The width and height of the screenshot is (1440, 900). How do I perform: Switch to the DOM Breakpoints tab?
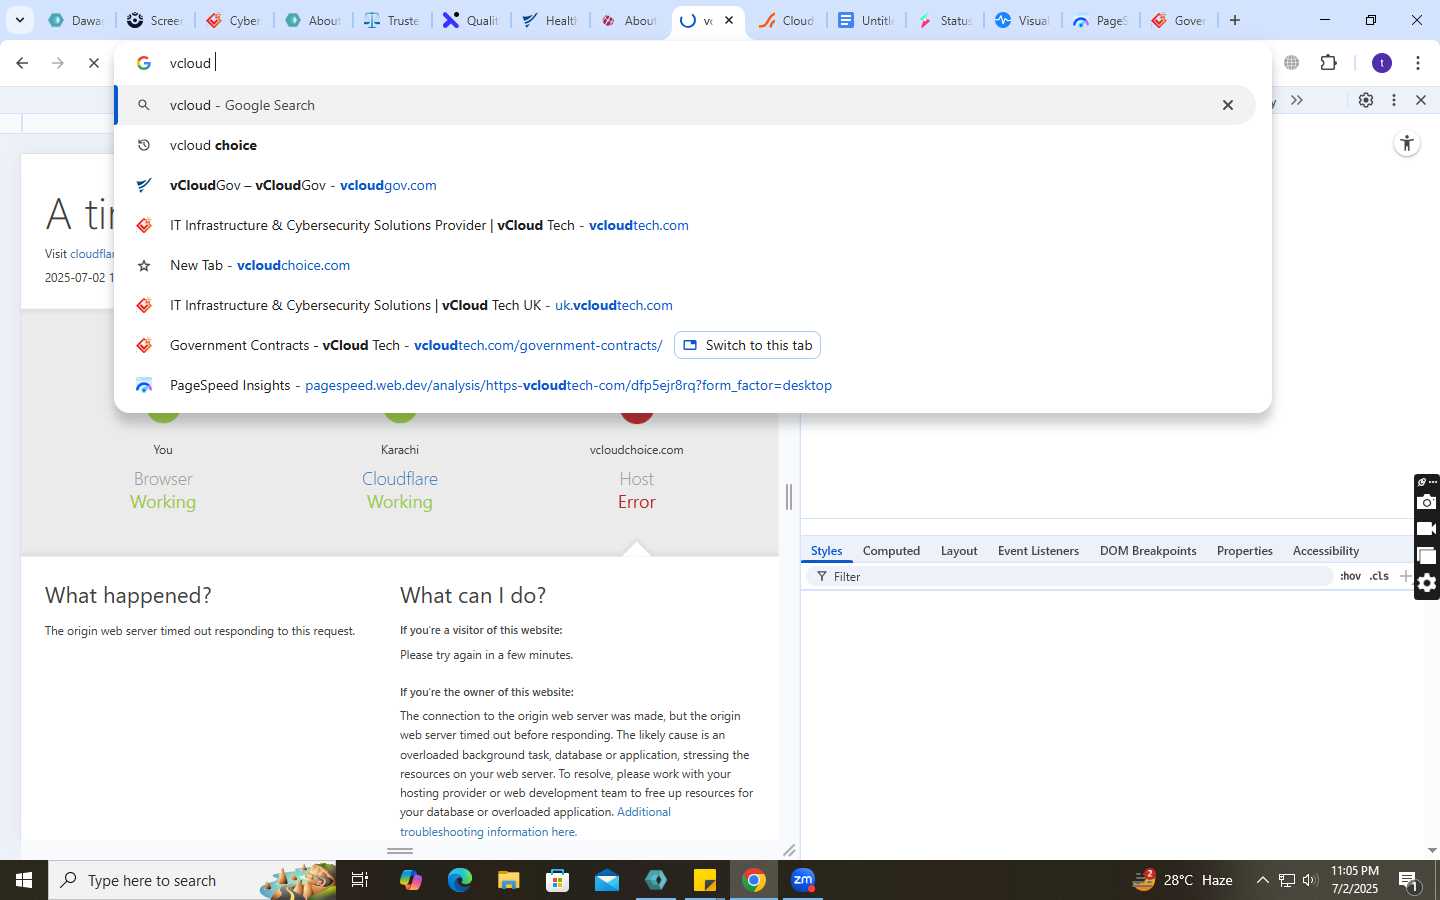pyautogui.click(x=1148, y=551)
